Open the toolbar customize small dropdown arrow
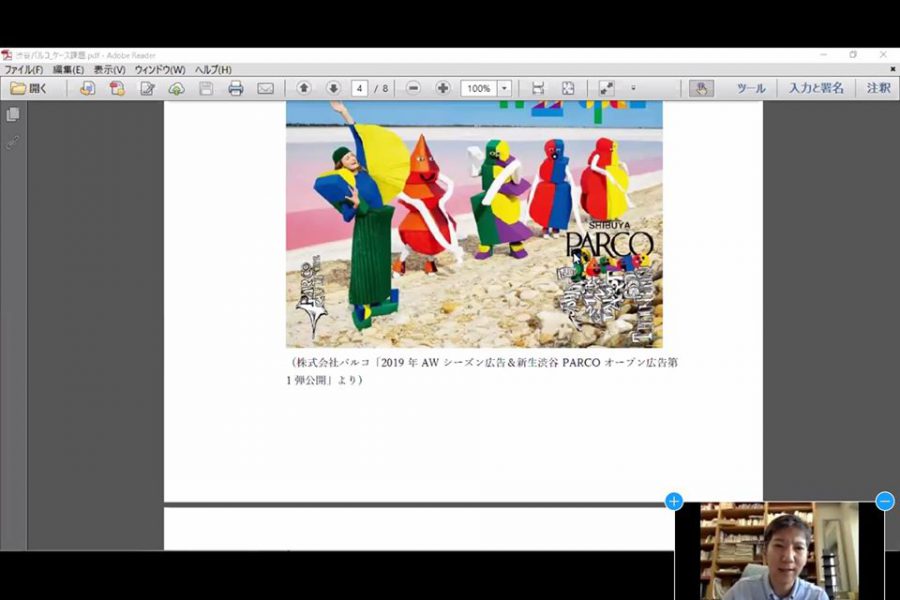This screenshot has height=600, width=900. coord(634,88)
